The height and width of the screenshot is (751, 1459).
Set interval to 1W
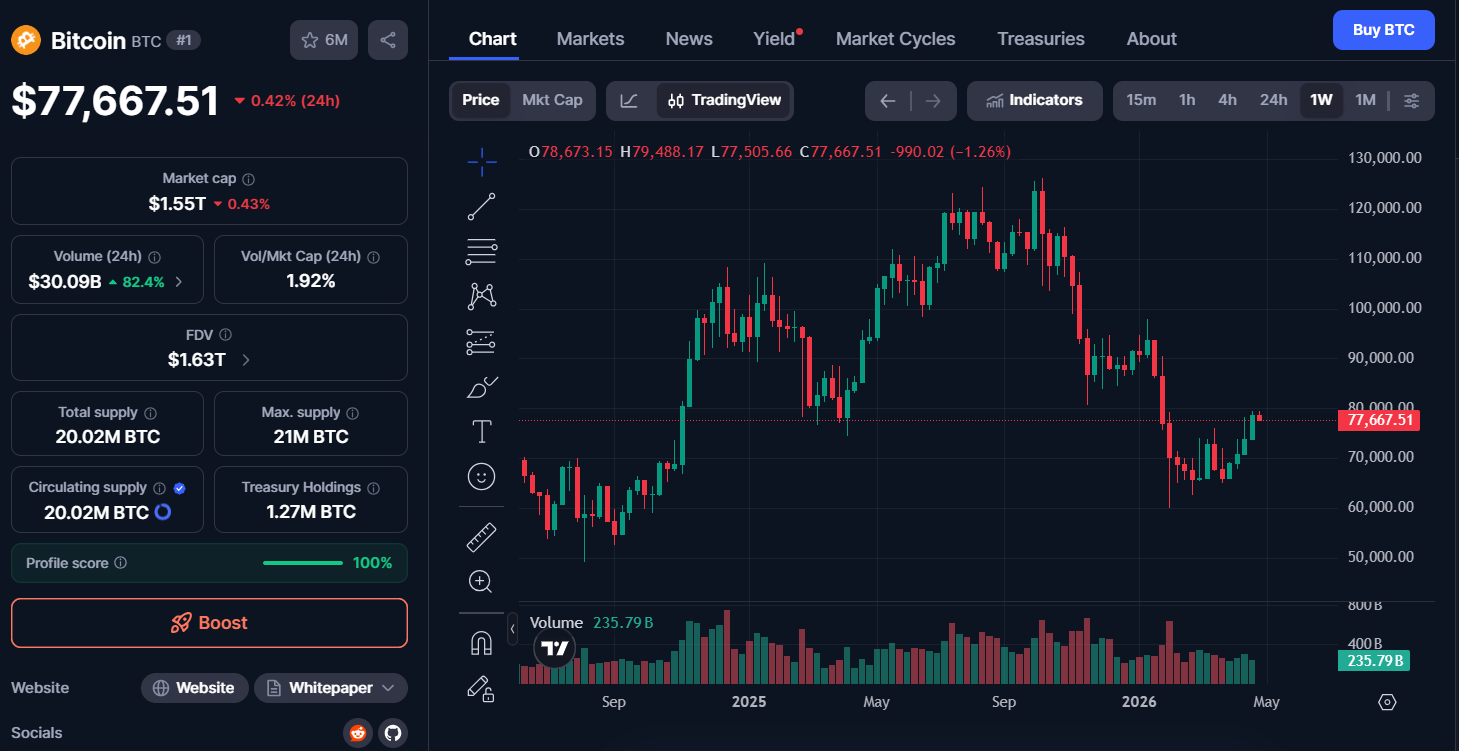[1322, 101]
